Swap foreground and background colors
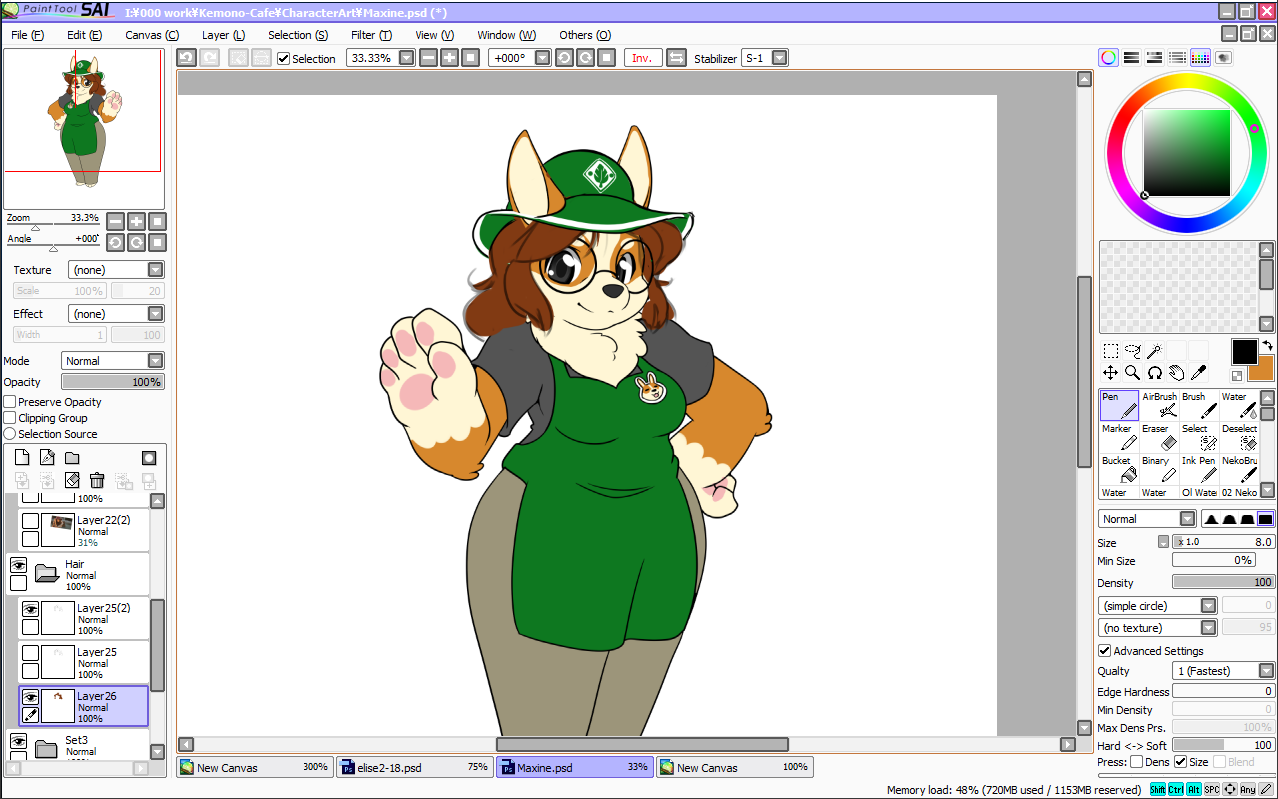 coord(1267,346)
